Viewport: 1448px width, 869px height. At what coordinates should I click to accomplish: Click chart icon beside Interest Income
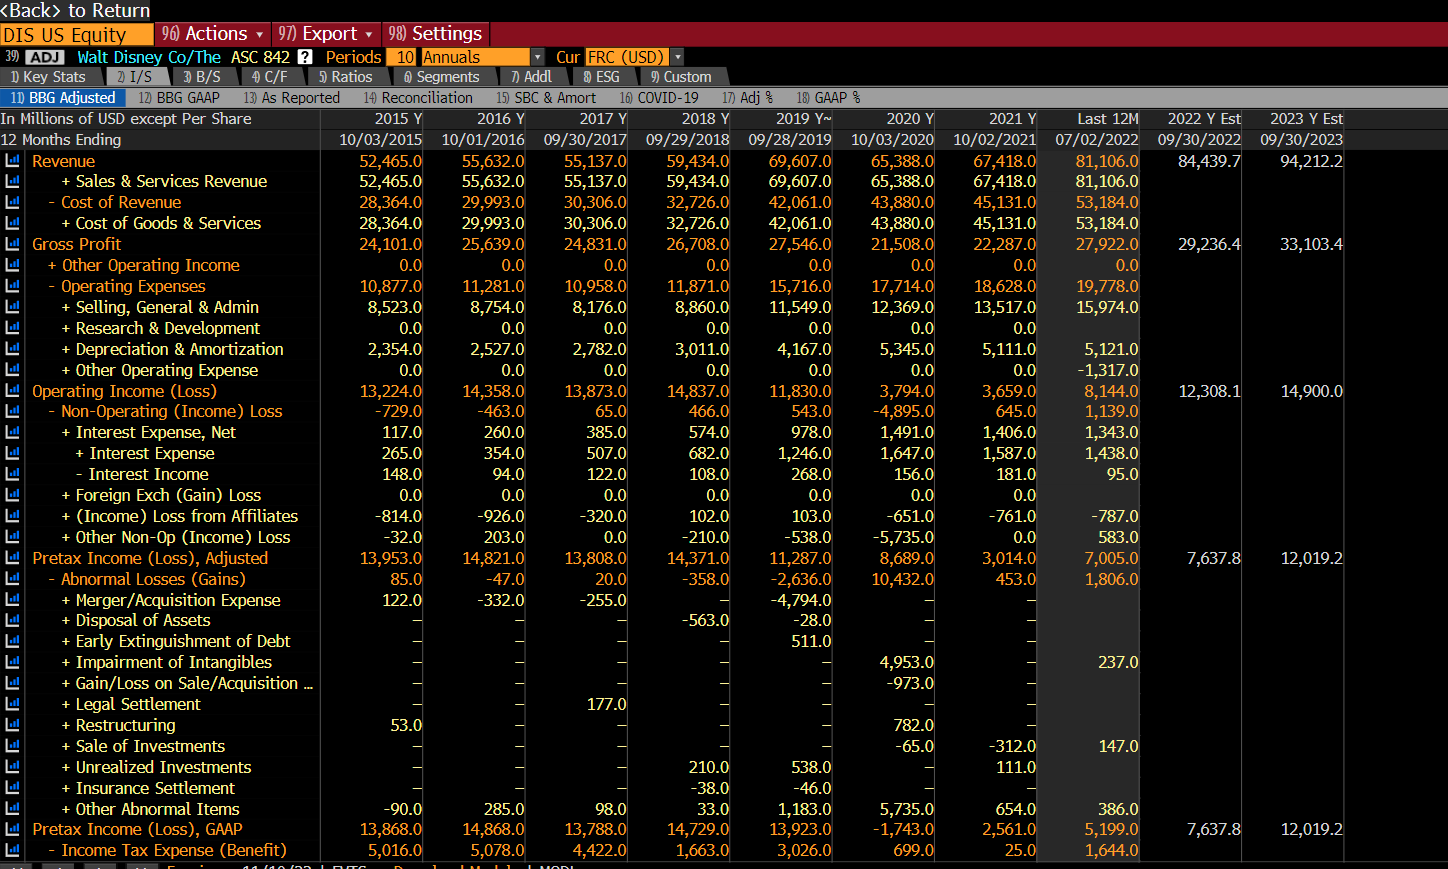[x=12, y=474]
